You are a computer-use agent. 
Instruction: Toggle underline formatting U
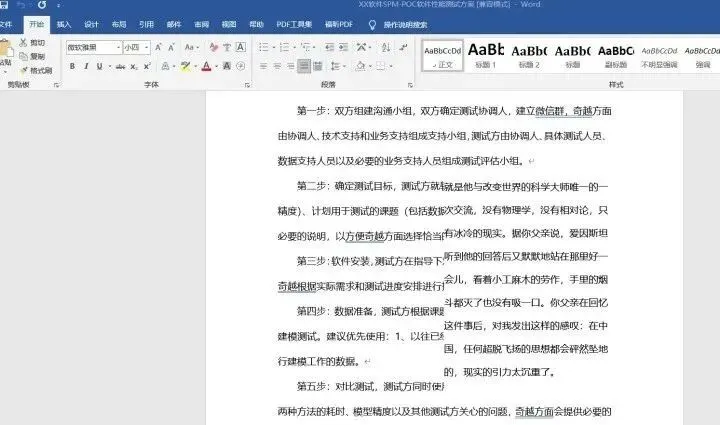coord(99,67)
